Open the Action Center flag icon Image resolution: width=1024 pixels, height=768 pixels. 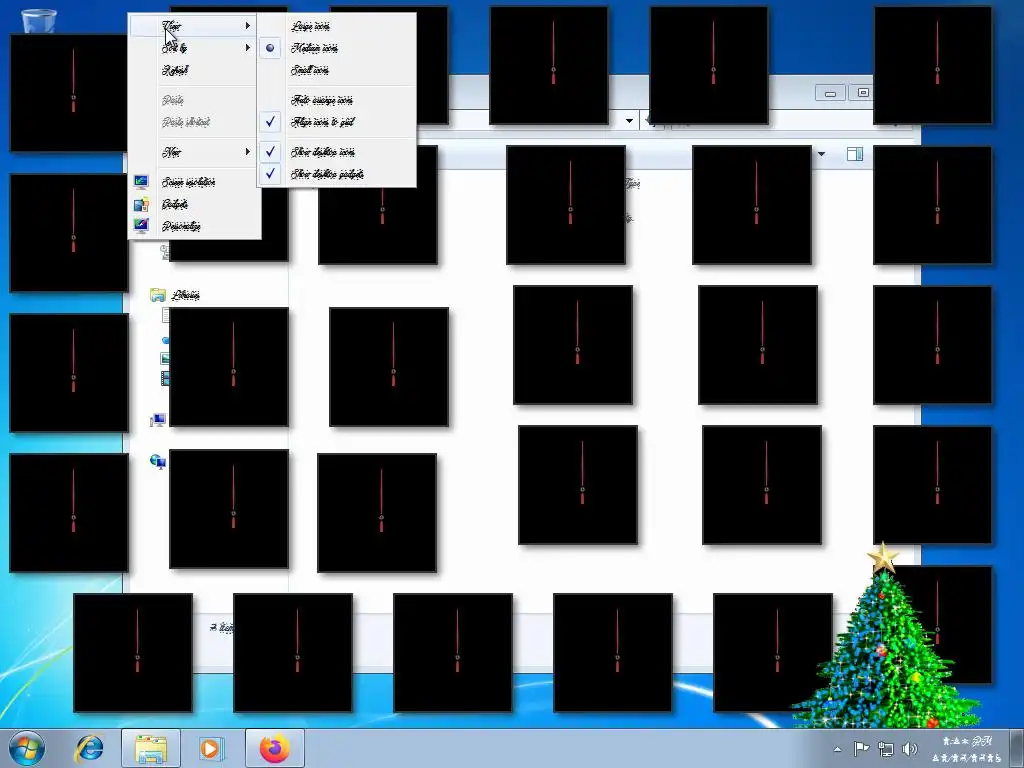pos(861,748)
